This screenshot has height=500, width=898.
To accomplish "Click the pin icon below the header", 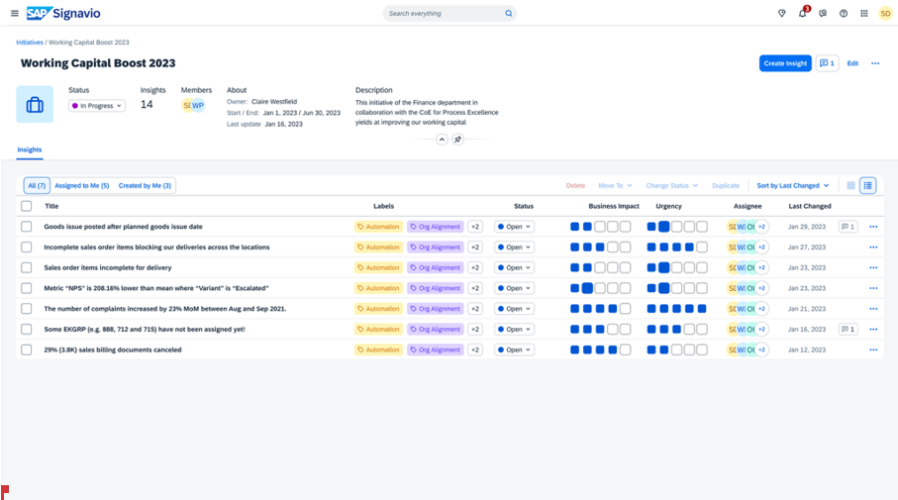I will pos(458,140).
